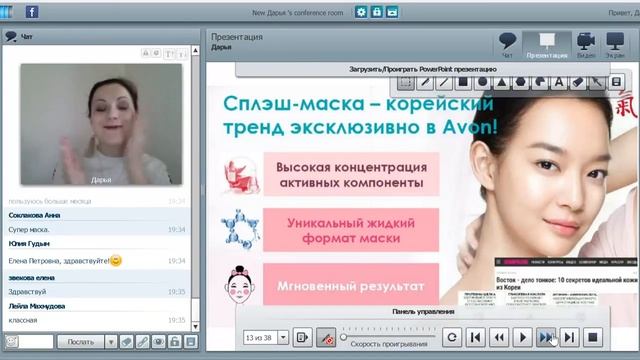Select the pencil drawing tool
Screen dimensions: 640x360
(x=425, y=82)
